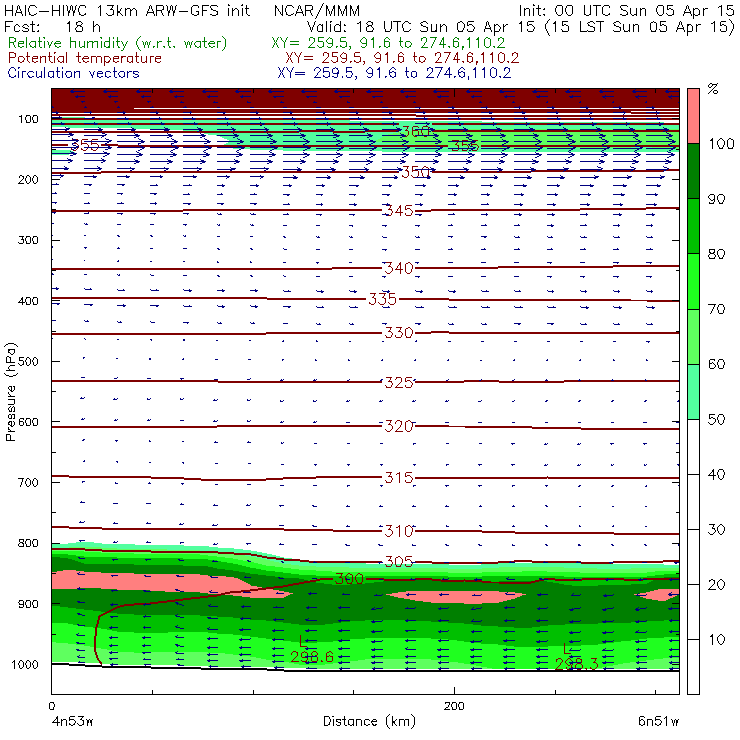Click the 700 hPa pressure axis label
This screenshot has width=740, height=740.
pos(28,483)
